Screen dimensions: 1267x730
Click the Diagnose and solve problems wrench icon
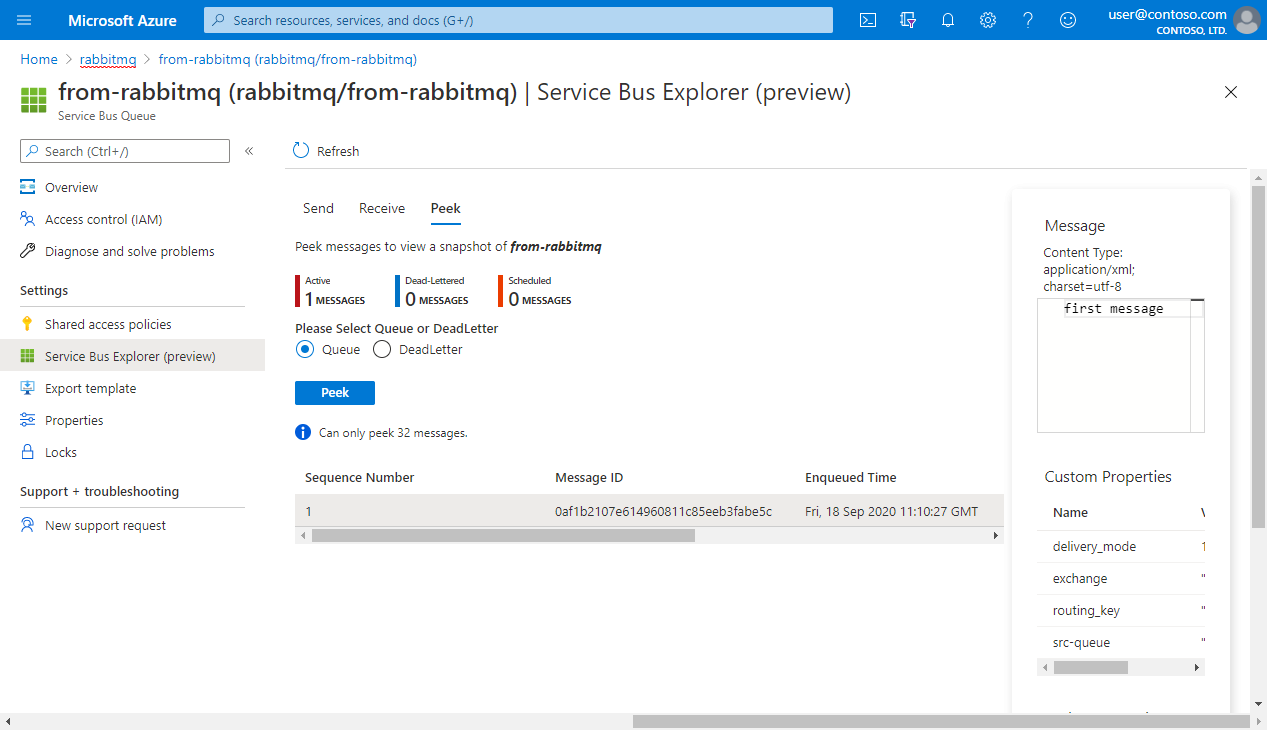tap(28, 251)
